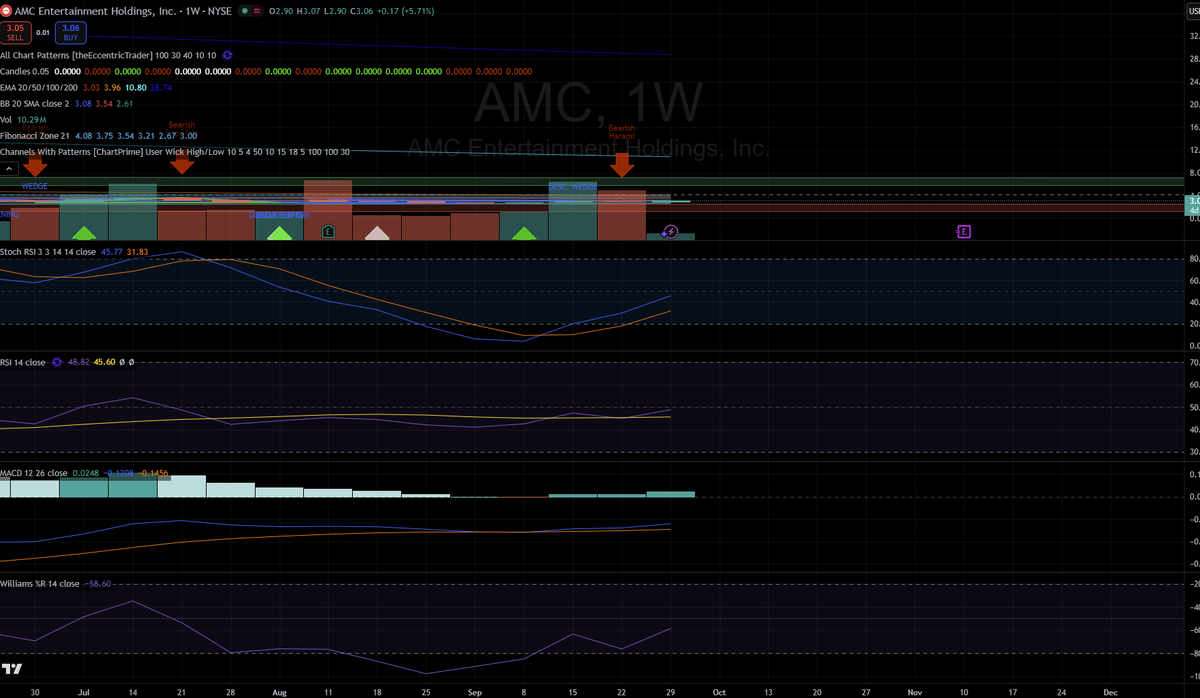Click the white up-arrow marker in August
The width and height of the screenshot is (1200, 698).
(377, 234)
